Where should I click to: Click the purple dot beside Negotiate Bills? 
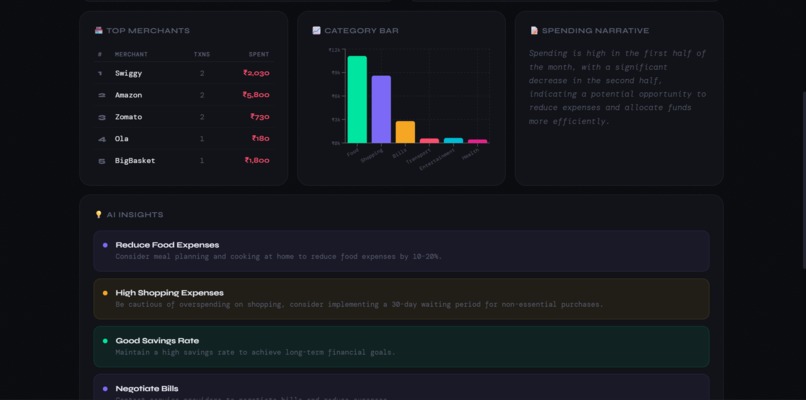point(105,389)
